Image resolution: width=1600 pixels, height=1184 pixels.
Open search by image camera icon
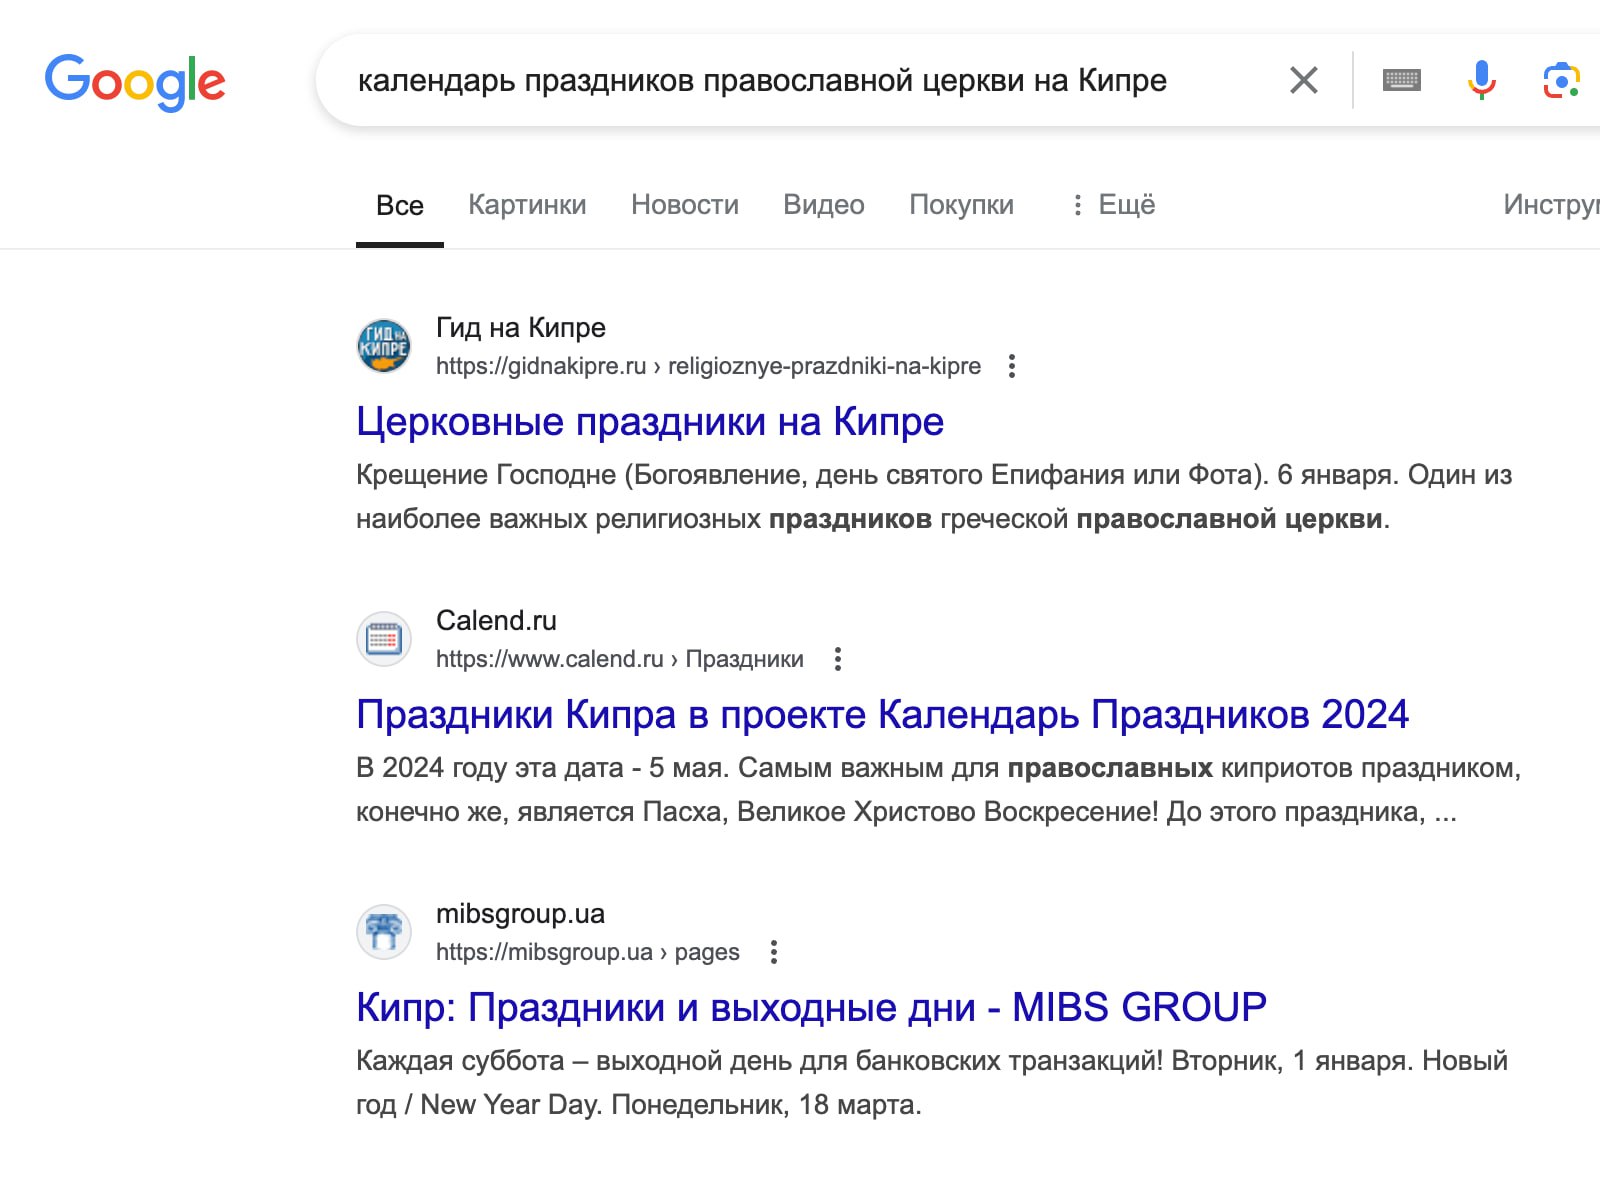coord(1560,80)
